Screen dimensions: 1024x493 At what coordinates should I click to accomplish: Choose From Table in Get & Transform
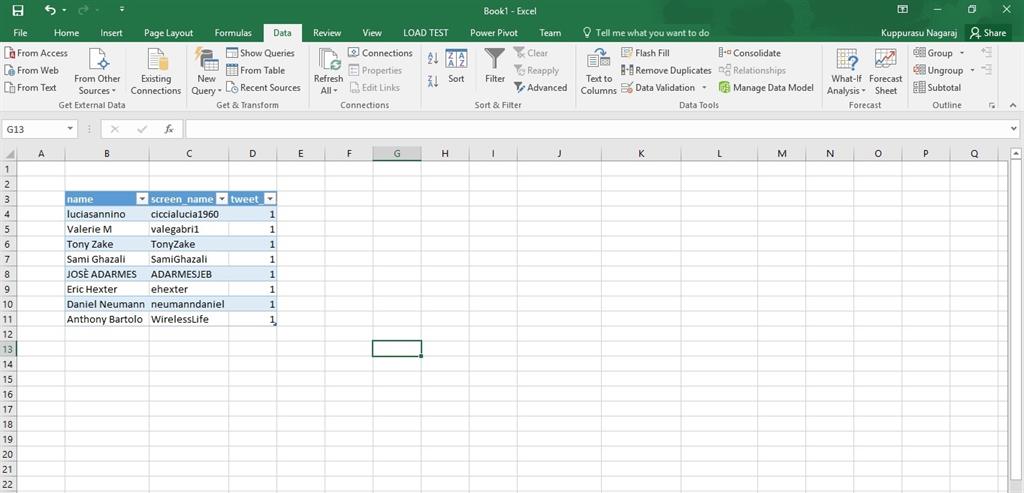pyautogui.click(x=255, y=70)
